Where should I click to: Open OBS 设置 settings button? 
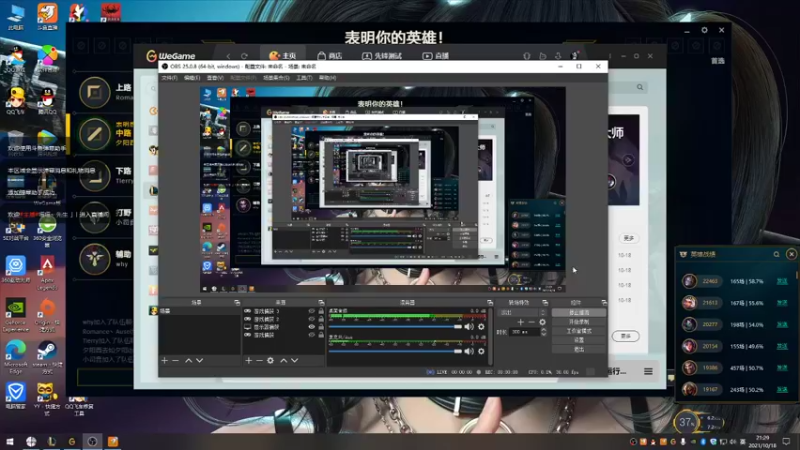click(579, 340)
